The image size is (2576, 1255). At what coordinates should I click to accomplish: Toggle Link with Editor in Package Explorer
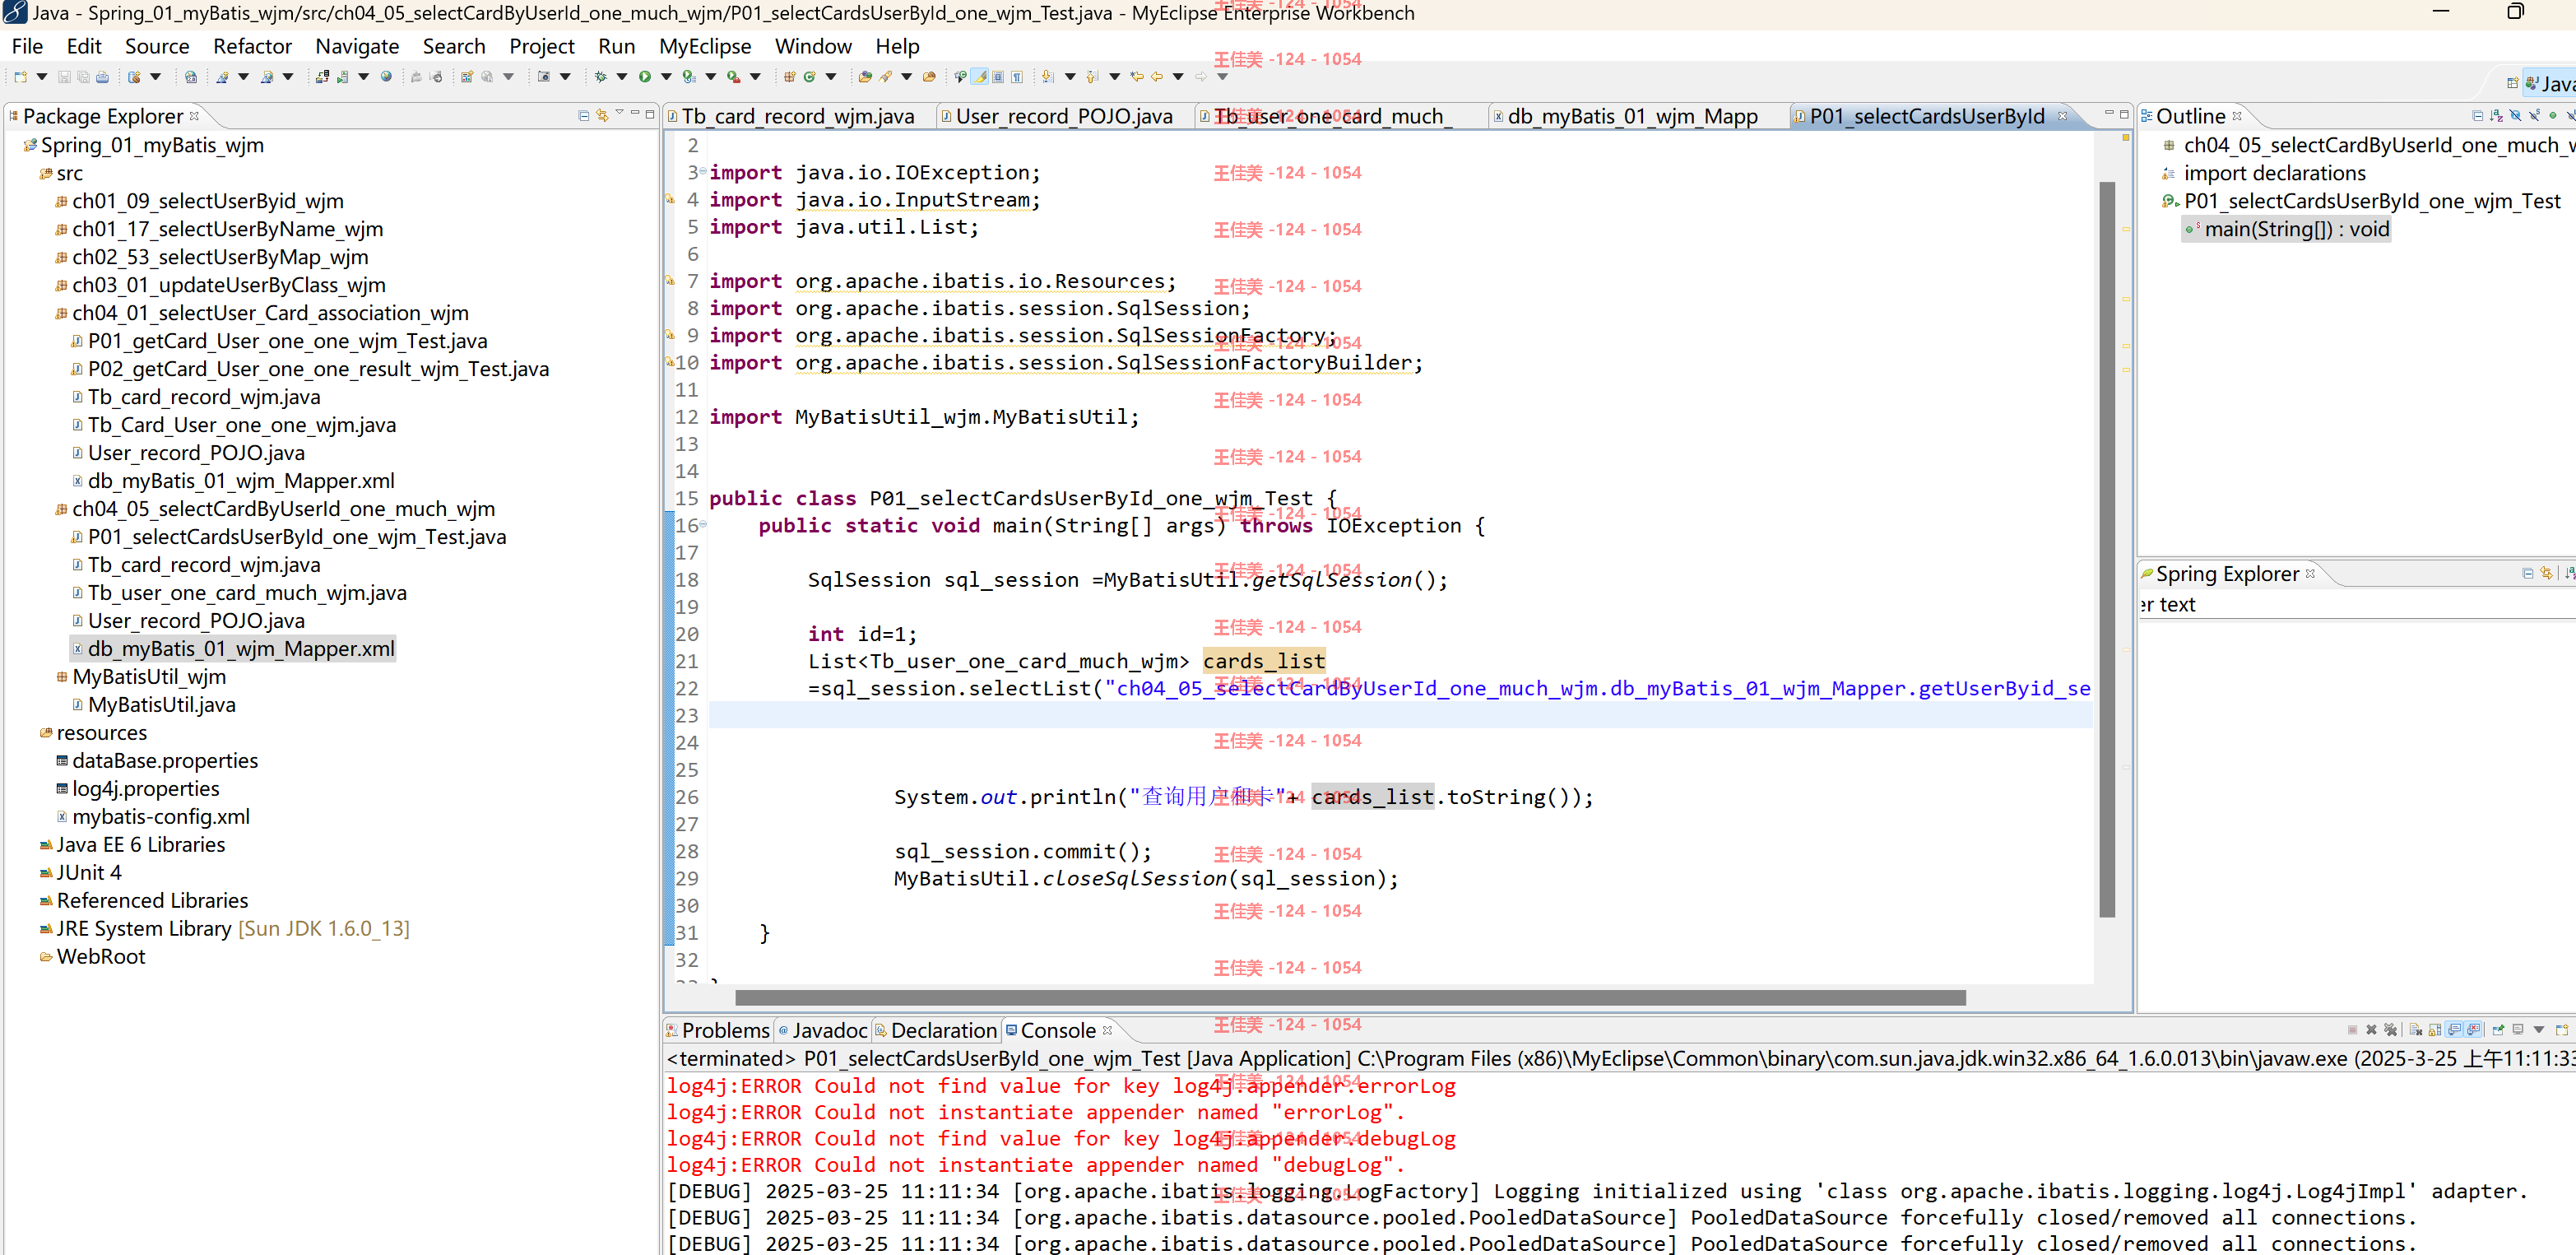[602, 116]
